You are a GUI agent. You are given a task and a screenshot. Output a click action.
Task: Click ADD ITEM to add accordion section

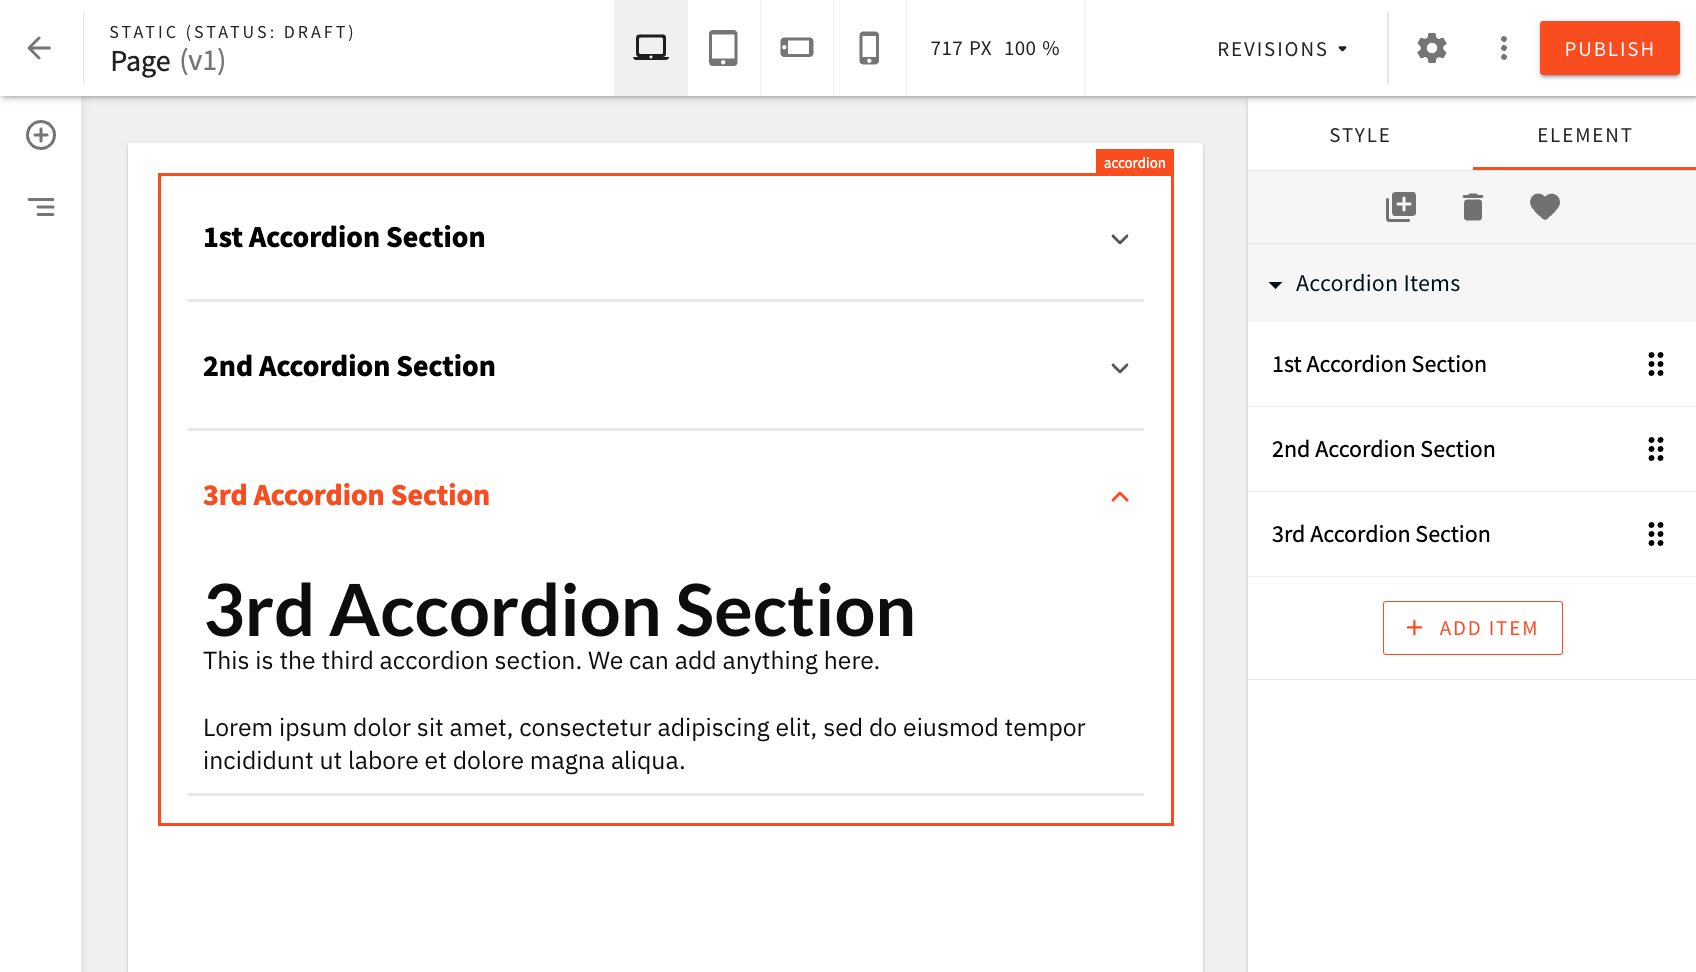click(1472, 628)
